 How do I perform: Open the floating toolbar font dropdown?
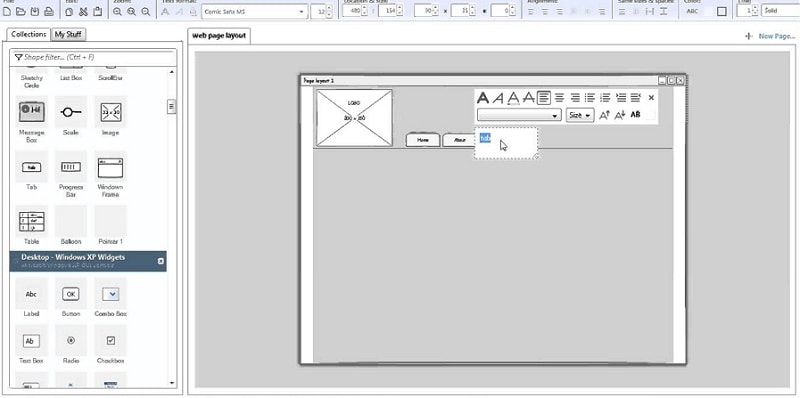519,115
